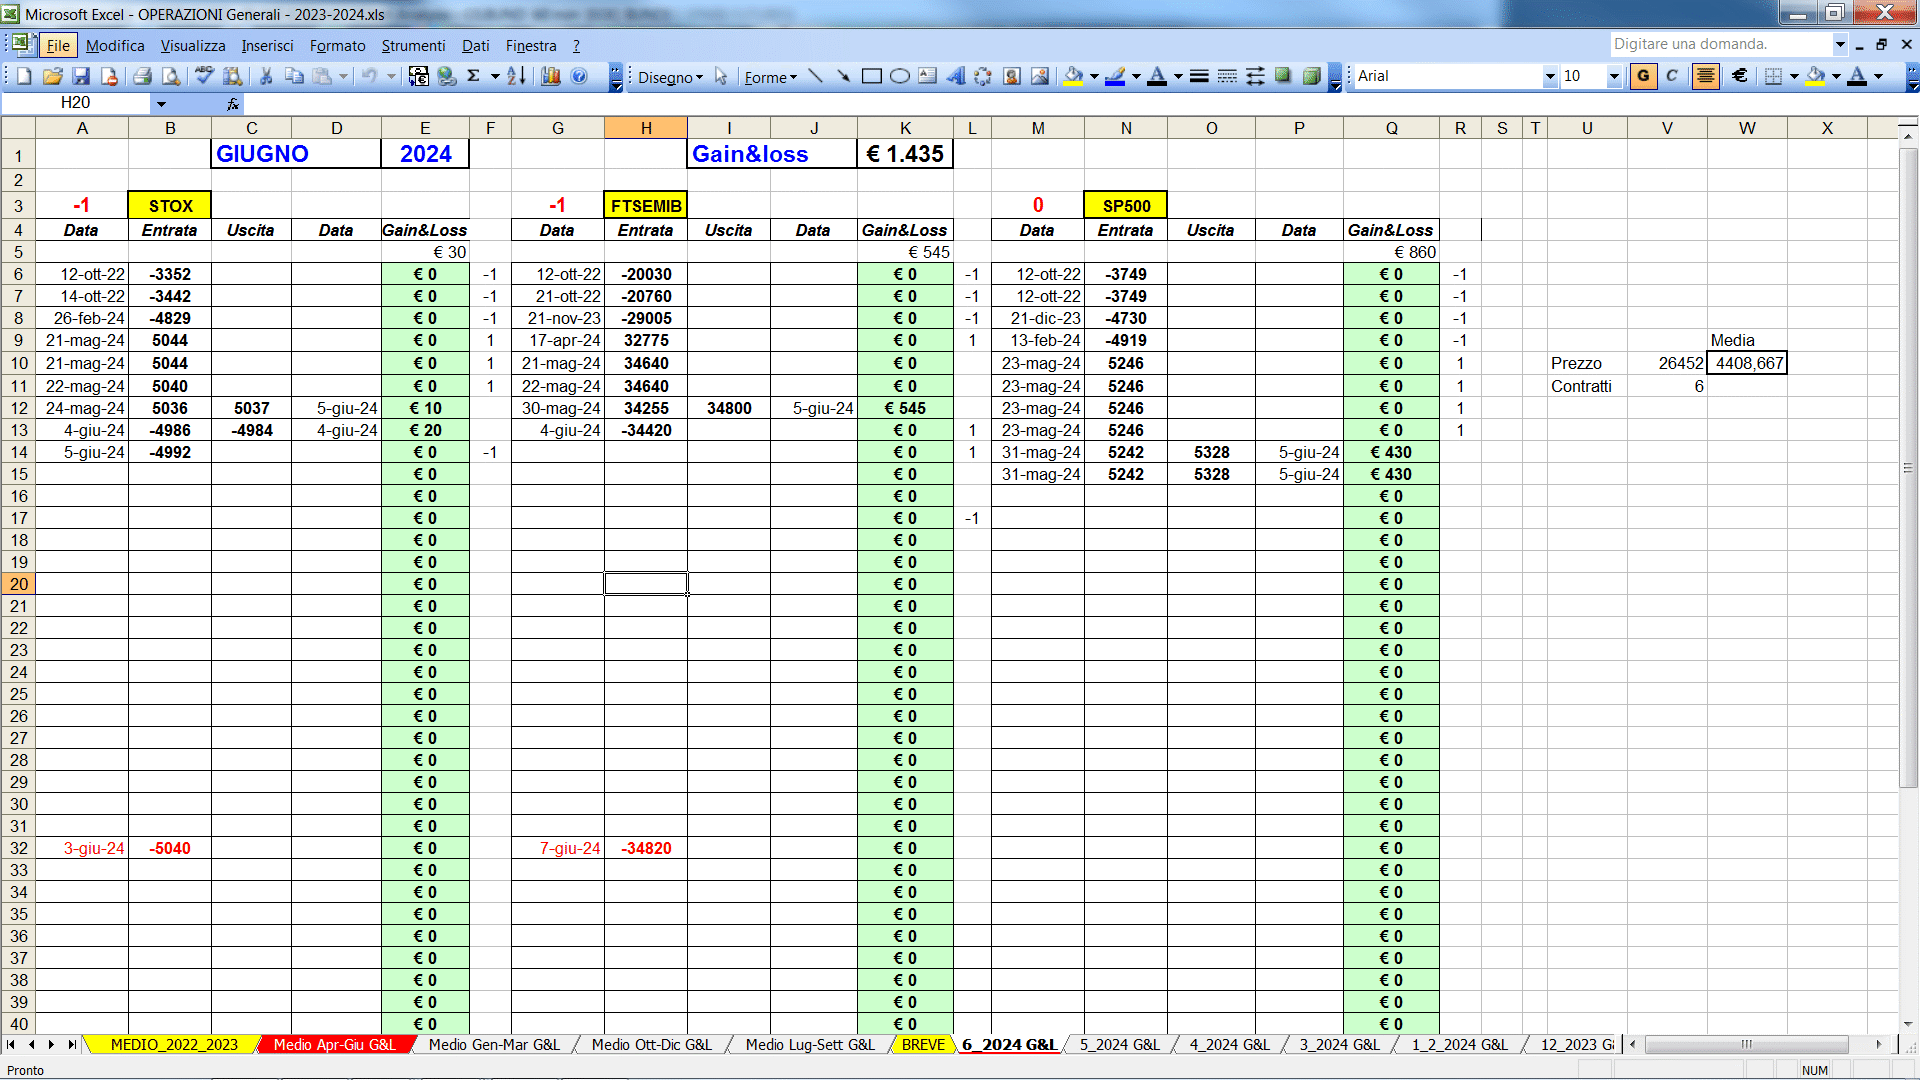The height and width of the screenshot is (1080, 1920).
Task: Switch to the 5_2024 G&L sheet
Action: click(1119, 1044)
